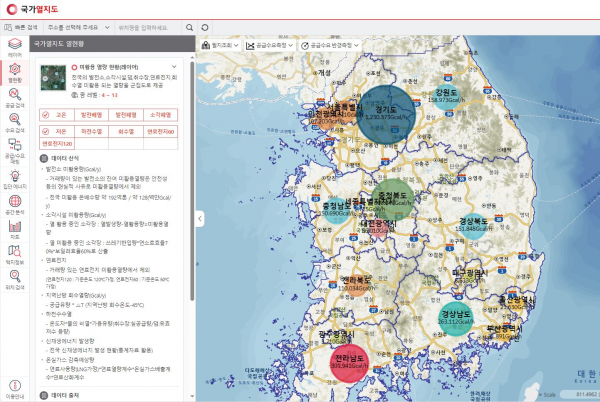600x402 pixels.
Task: Click the refresh icon next to search
Action: pos(205,27)
